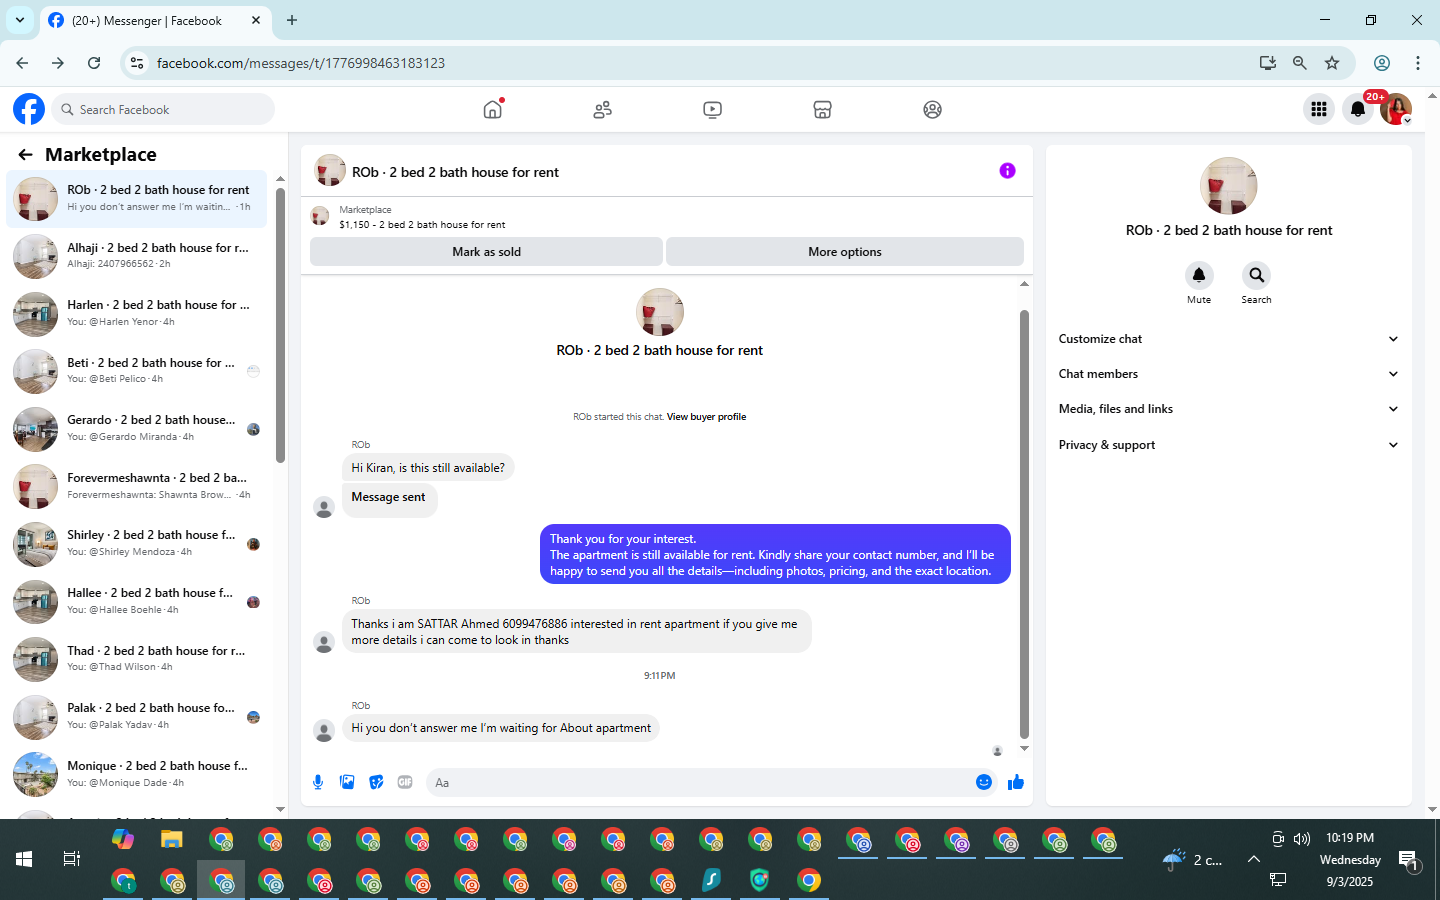Open the Marketplace storefront icon
Screen dimensions: 1440x900
click(822, 110)
